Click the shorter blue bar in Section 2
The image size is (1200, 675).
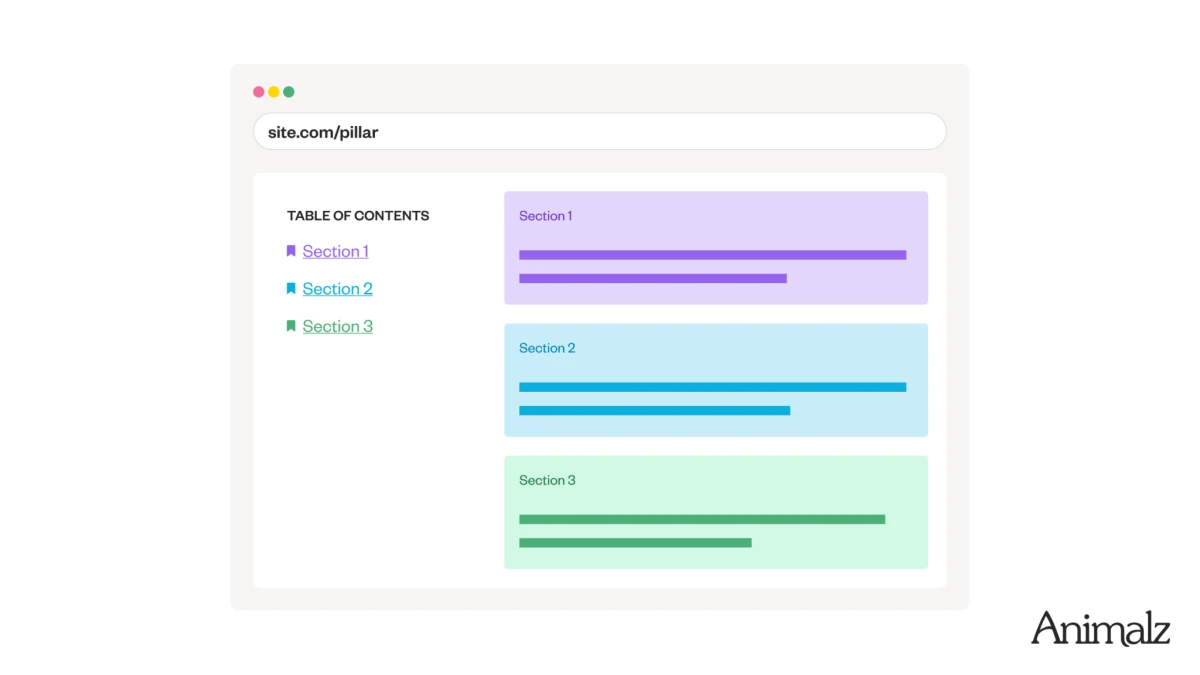tap(654, 410)
